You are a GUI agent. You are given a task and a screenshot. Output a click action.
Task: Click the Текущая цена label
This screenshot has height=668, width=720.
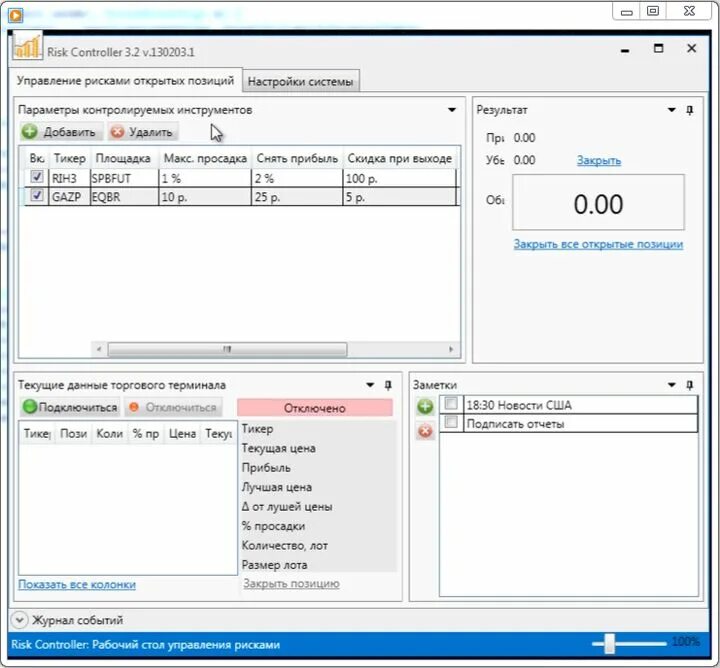[278, 449]
